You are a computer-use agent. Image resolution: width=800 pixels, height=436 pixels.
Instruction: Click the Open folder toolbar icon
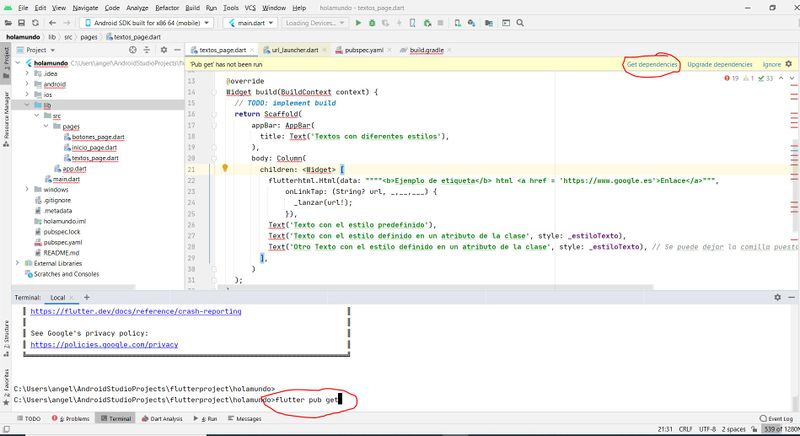pyautogui.click(x=8, y=23)
